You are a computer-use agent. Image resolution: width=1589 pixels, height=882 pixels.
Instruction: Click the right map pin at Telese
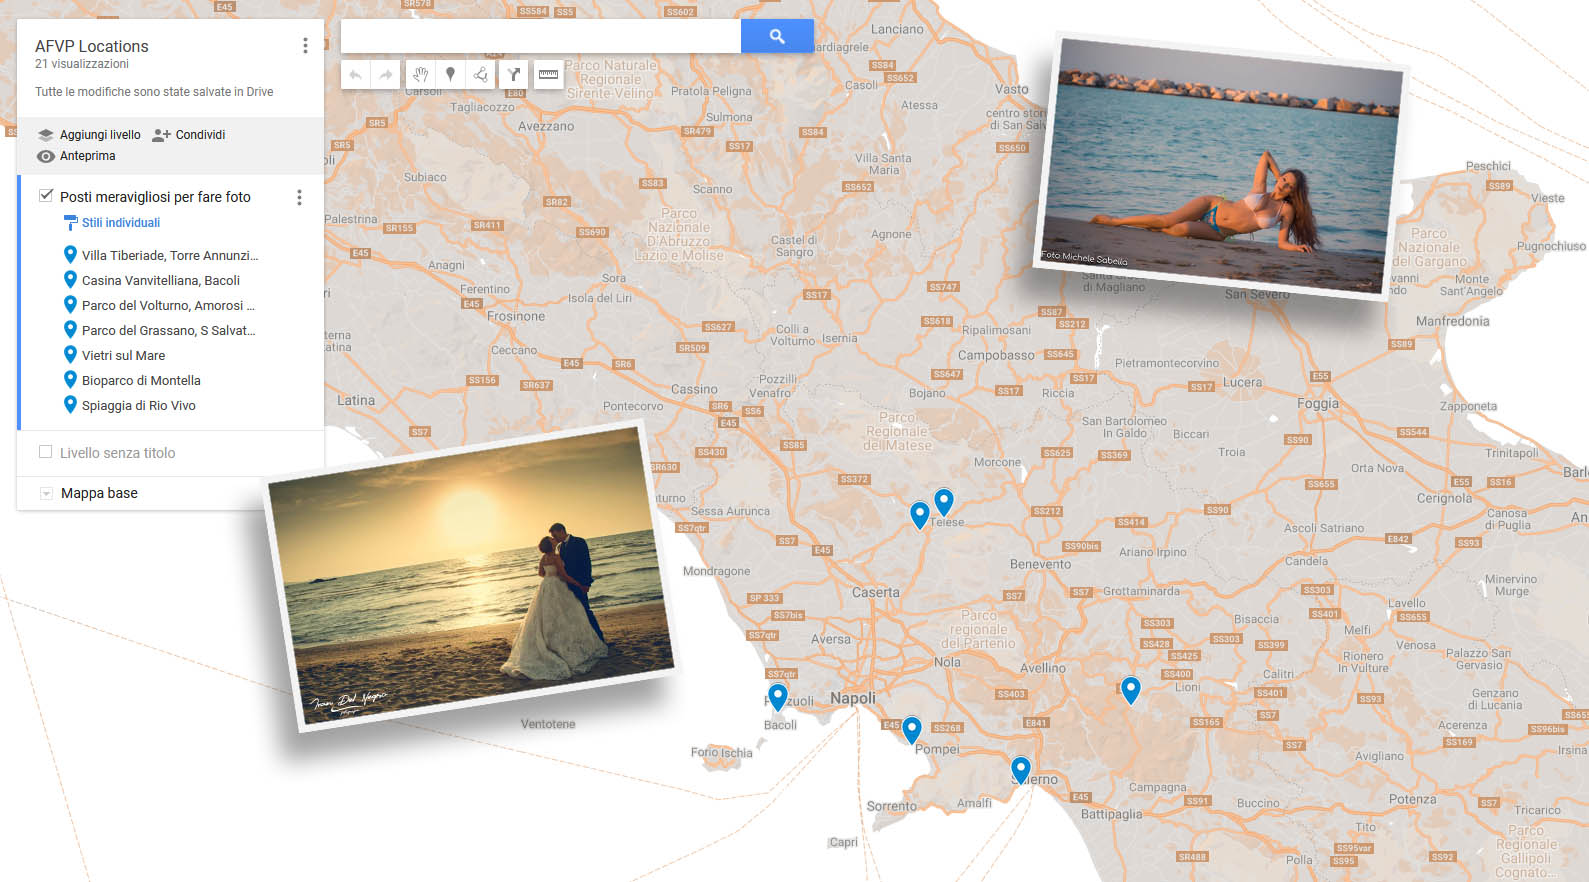pyautogui.click(x=944, y=501)
